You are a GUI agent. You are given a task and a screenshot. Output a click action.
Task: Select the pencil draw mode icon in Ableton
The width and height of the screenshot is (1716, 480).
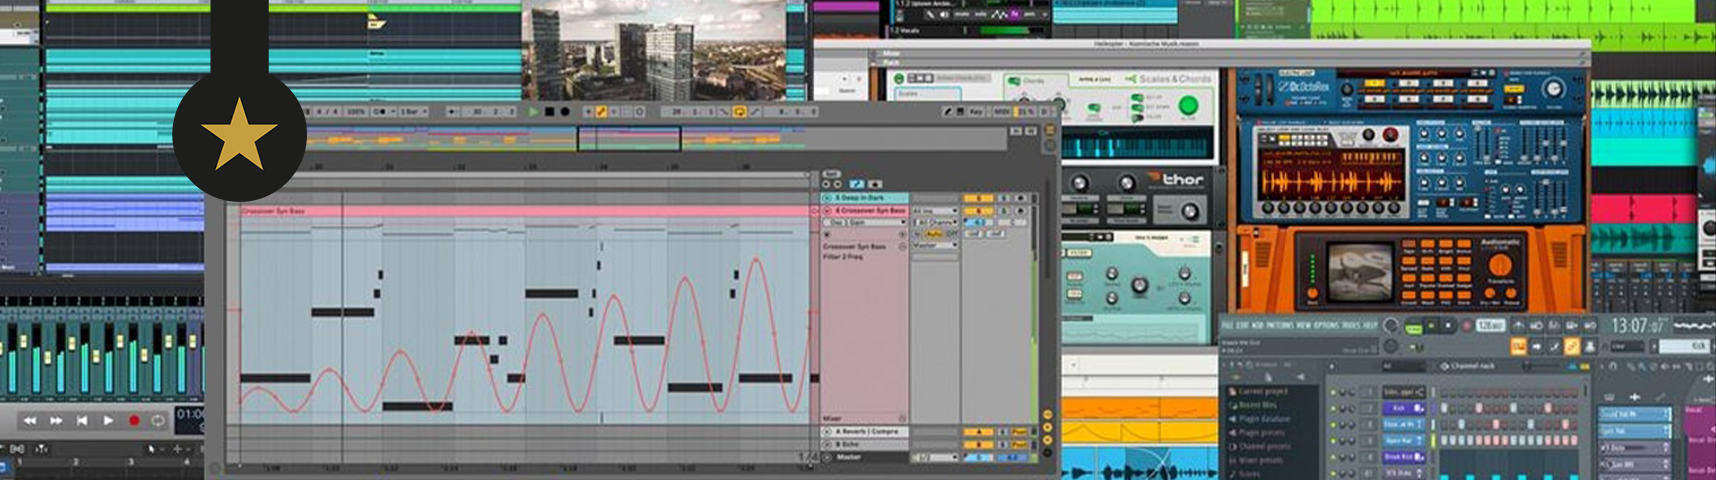[x=947, y=112]
